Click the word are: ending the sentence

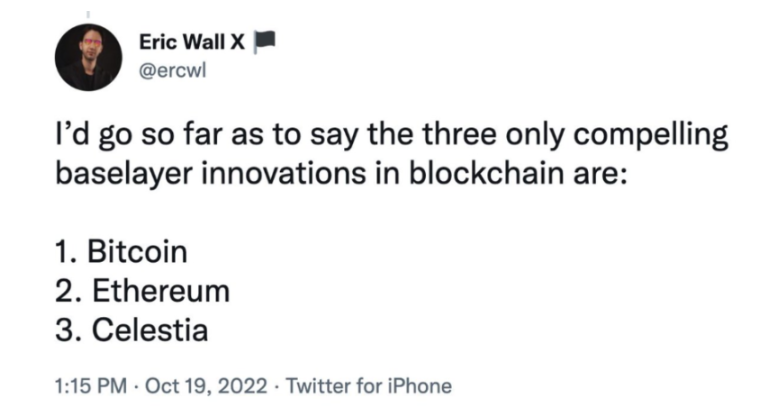click(596, 174)
